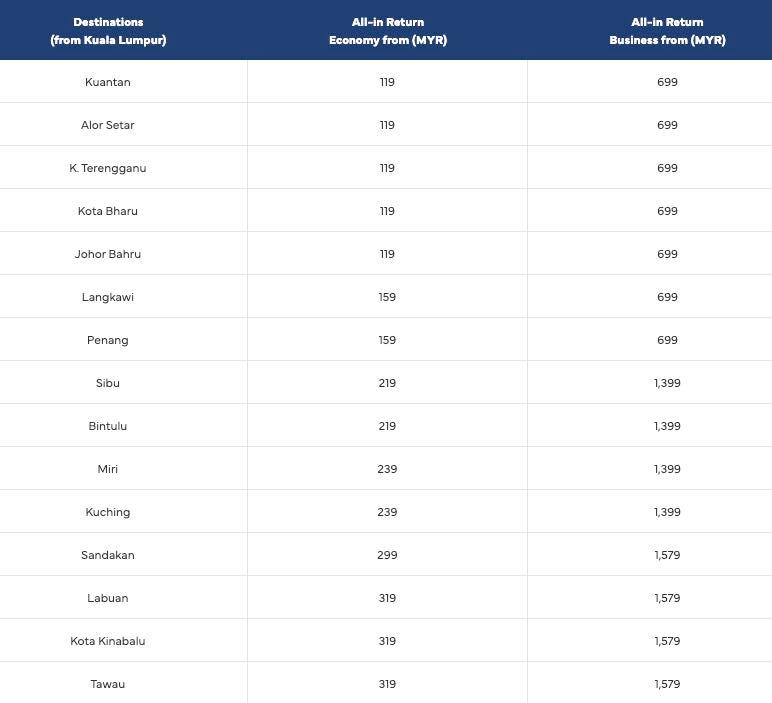
Task: Click the All-in Return Business header
Action: click(667, 31)
